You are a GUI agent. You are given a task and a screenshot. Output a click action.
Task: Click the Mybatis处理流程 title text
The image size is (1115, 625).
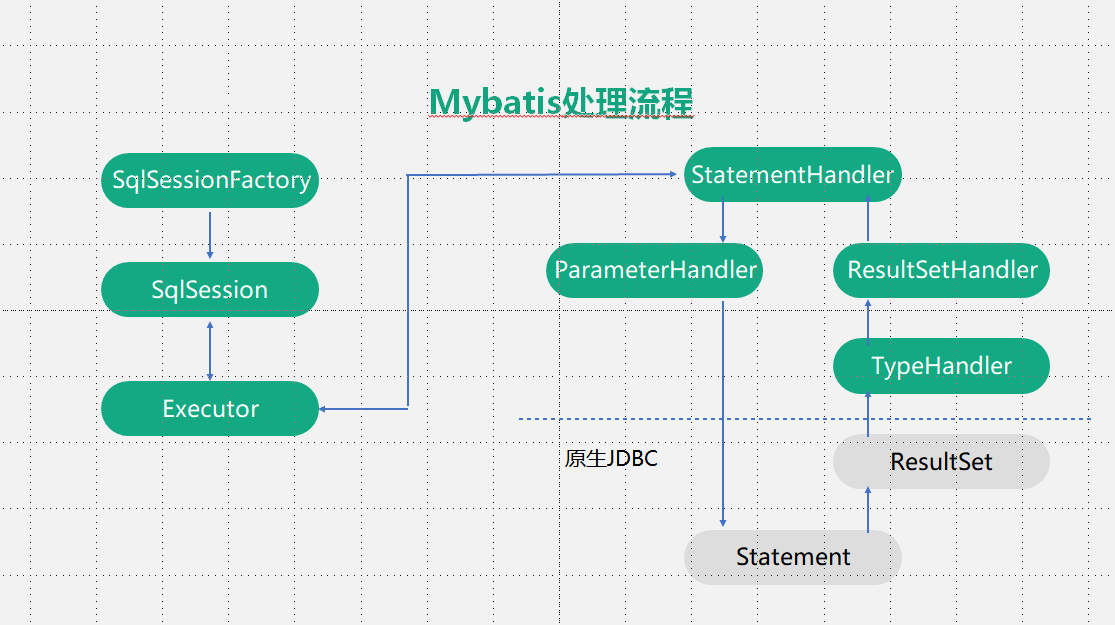click(561, 102)
